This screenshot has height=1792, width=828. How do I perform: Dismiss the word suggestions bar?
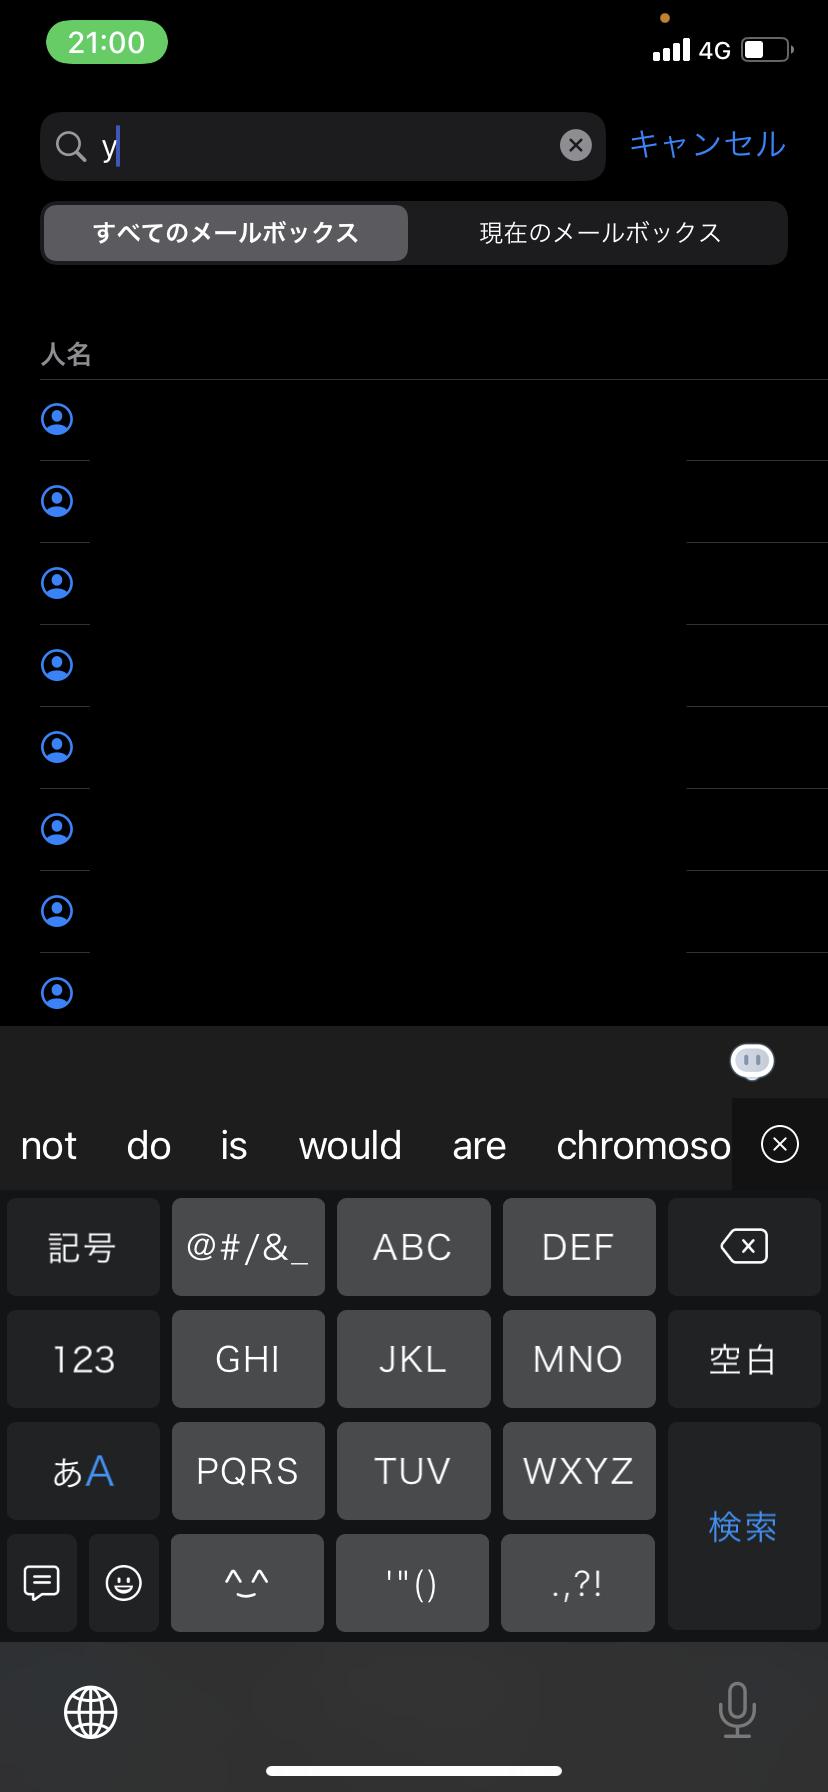(x=780, y=1144)
